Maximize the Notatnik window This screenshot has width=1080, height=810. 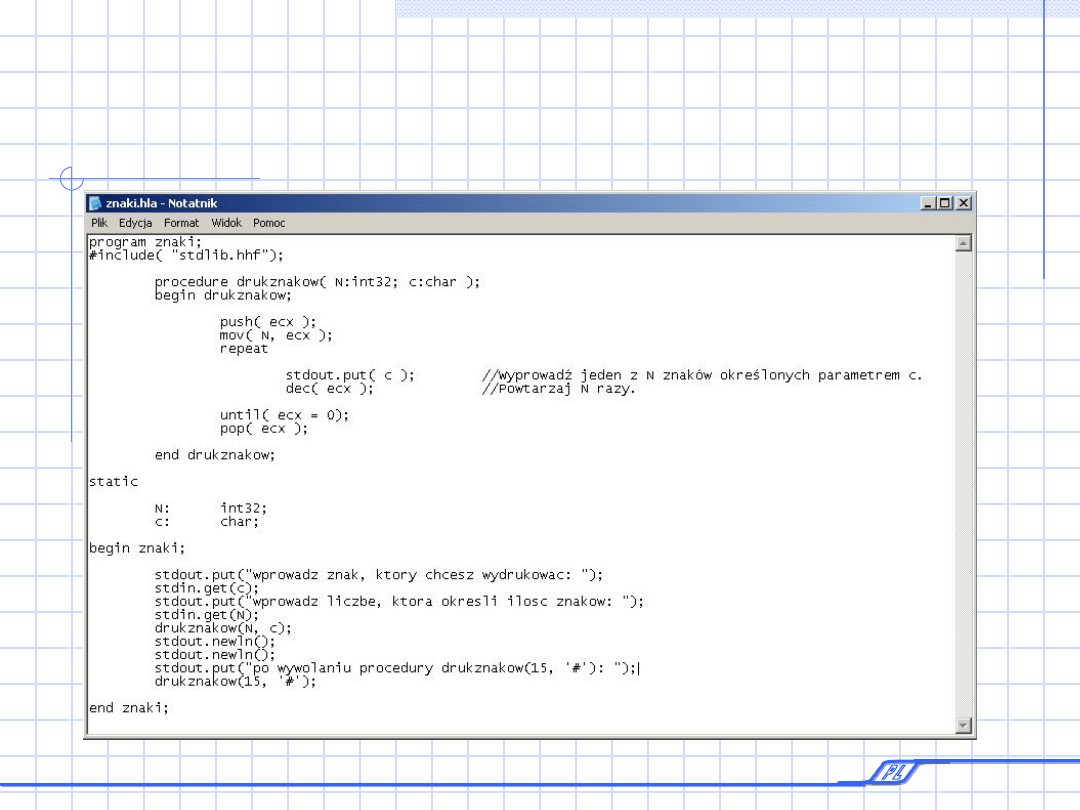946,203
